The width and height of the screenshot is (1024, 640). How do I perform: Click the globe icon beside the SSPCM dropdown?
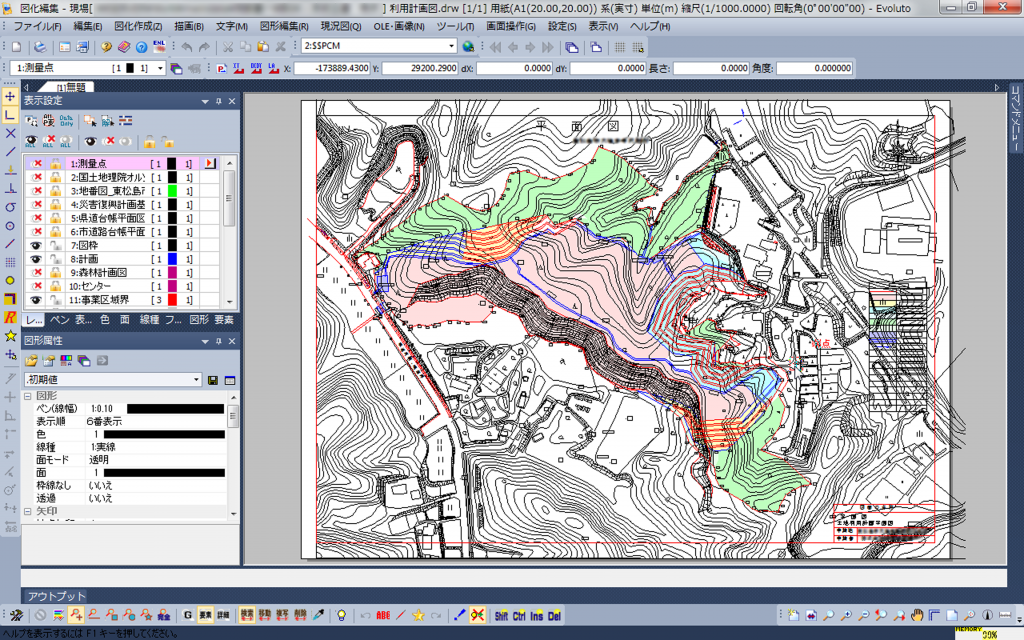pyautogui.click(x=469, y=47)
